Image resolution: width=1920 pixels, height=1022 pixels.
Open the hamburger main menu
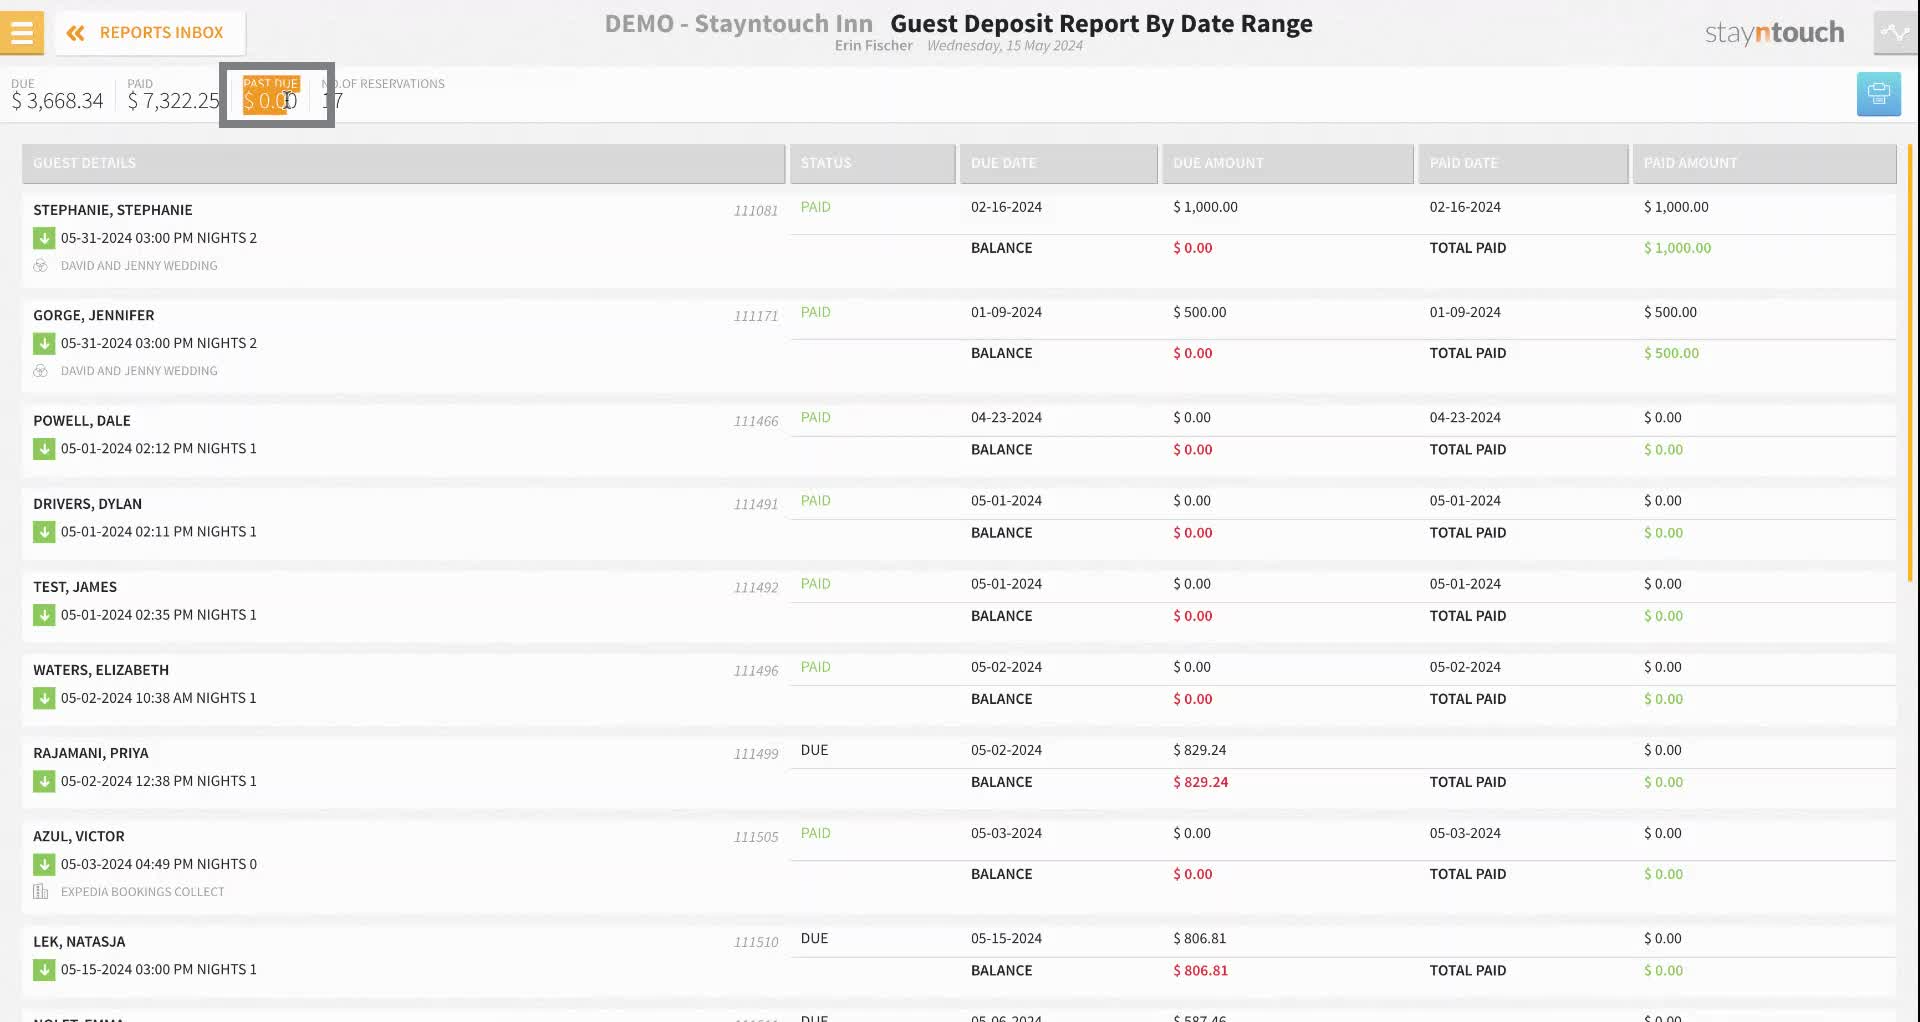(x=22, y=33)
